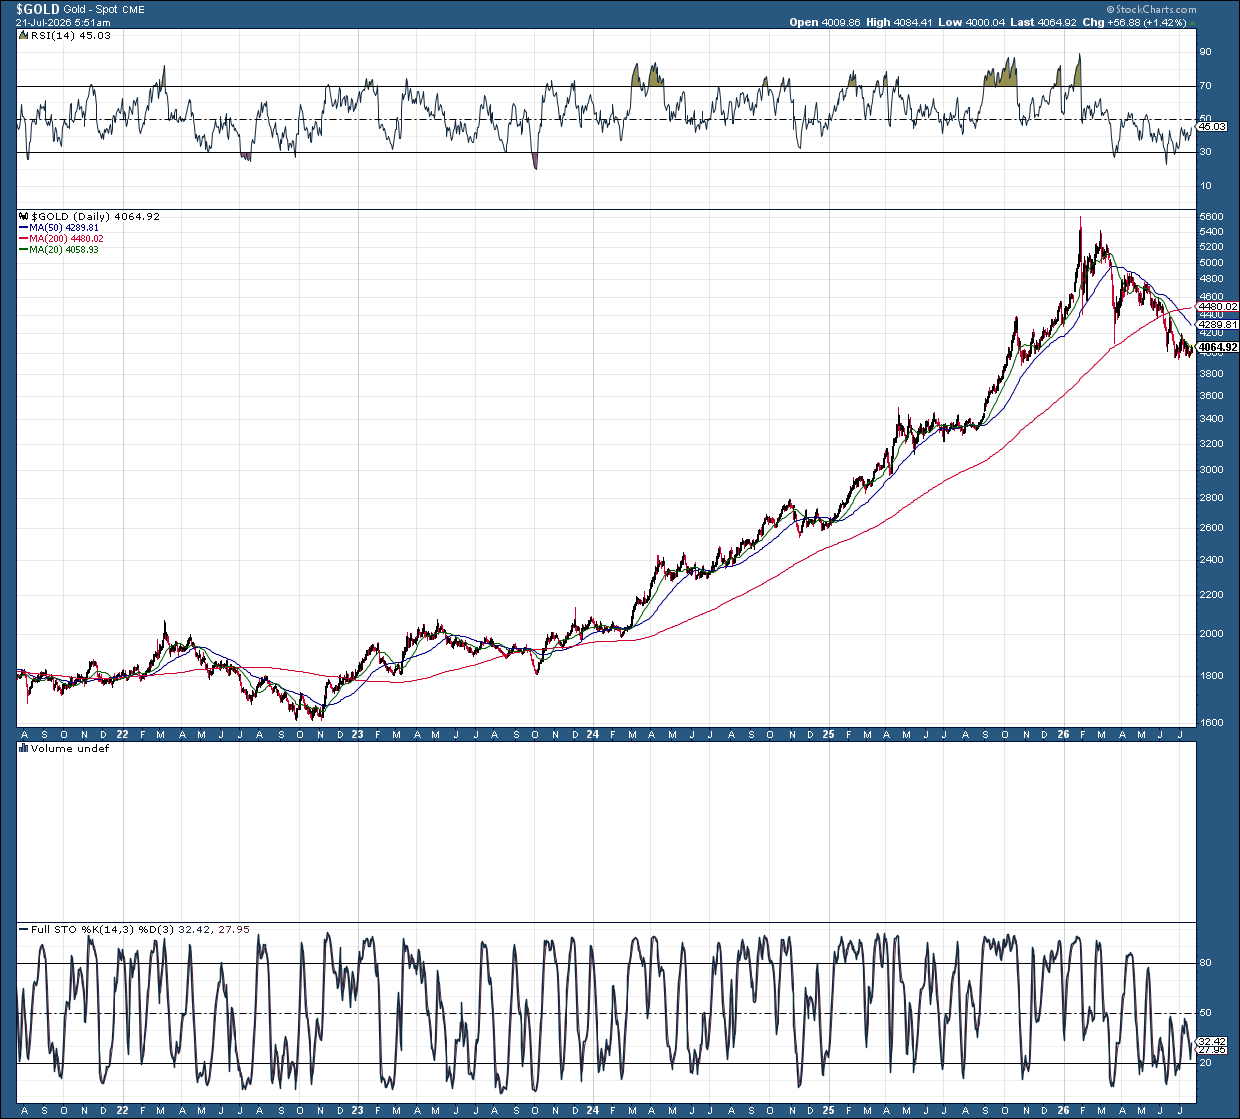The width and height of the screenshot is (1240, 1119).
Task: Click the 4480.02 price tag on axis
Action: point(1218,307)
